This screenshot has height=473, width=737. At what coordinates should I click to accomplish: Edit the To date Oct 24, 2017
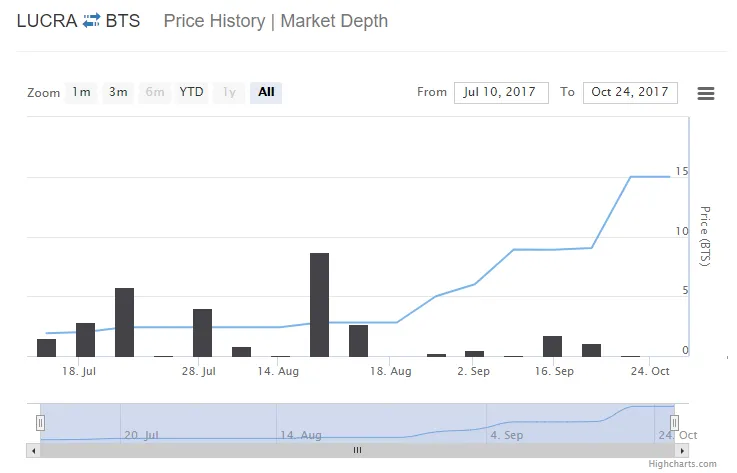(x=630, y=93)
